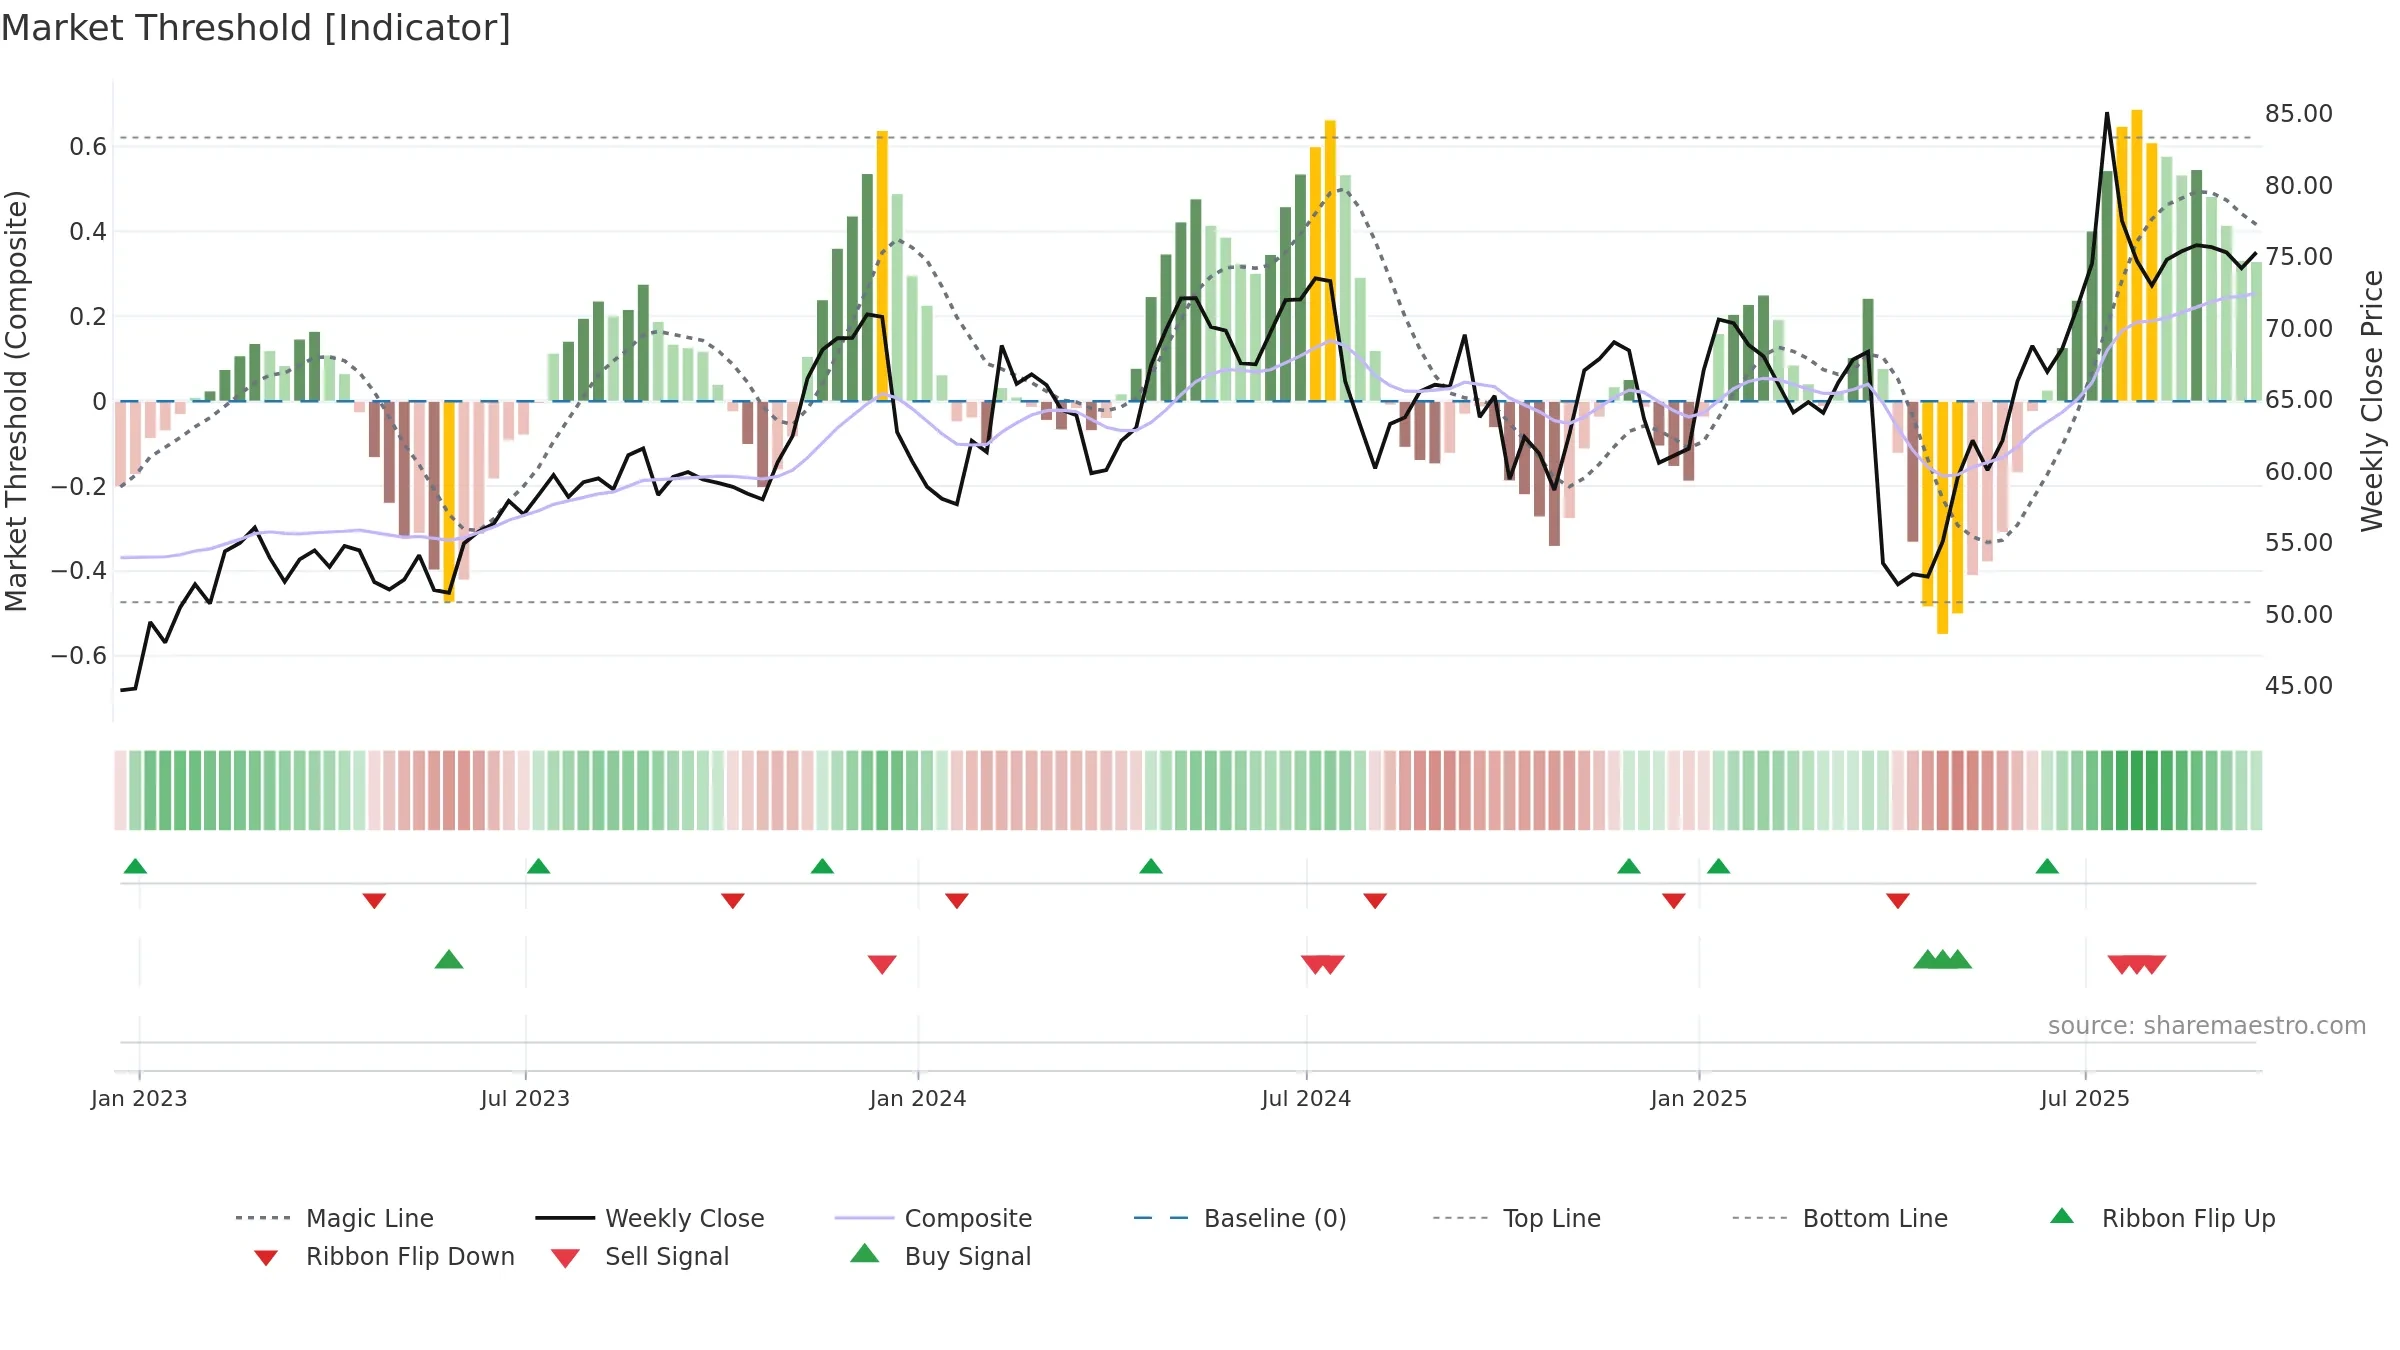Click the 'Jan 2024' x-axis label
2400x1350 pixels.
point(918,1099)
